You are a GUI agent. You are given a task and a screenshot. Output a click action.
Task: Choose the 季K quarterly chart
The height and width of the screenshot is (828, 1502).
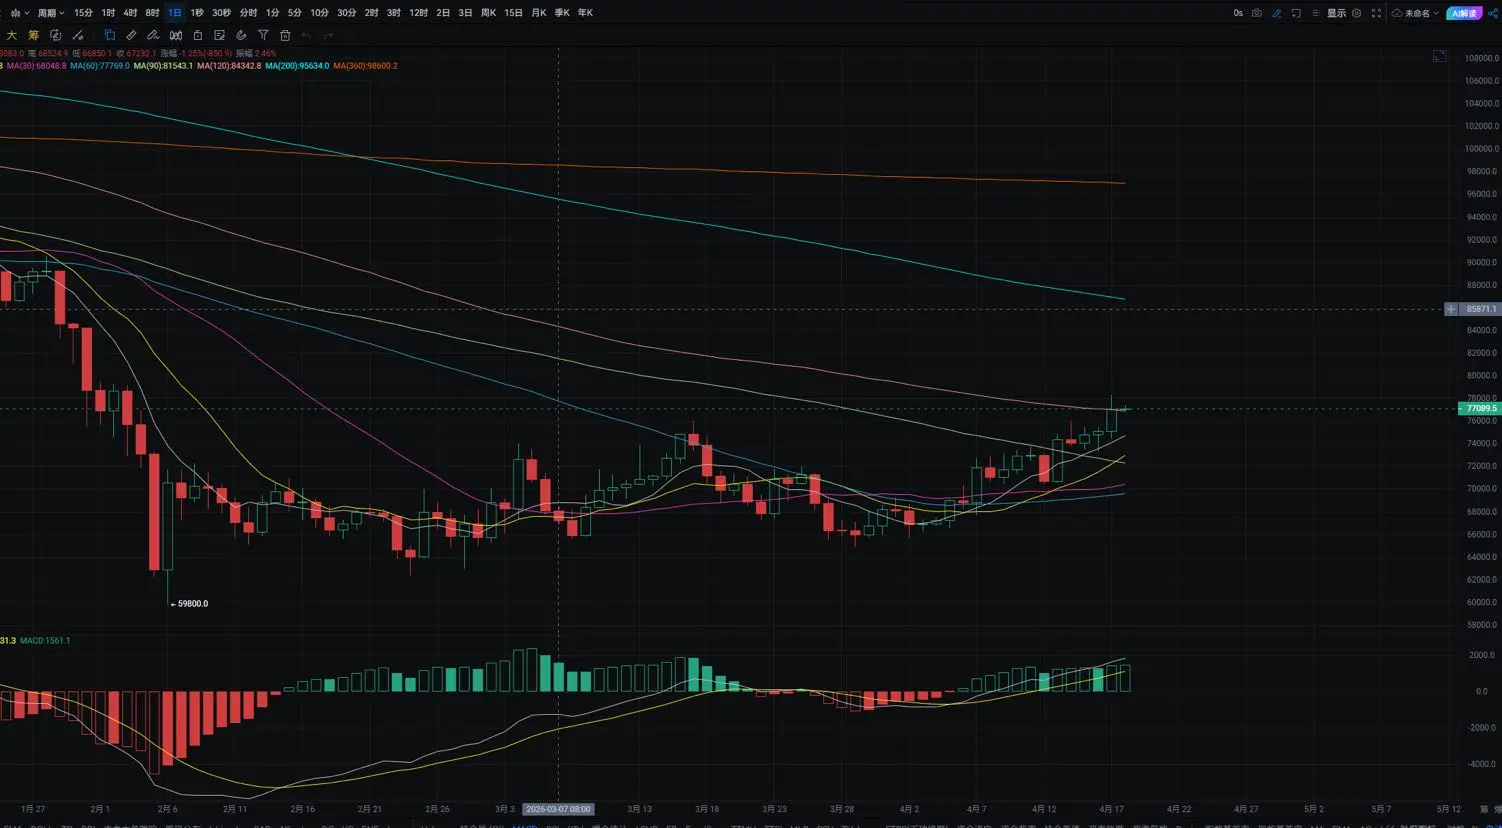pyautogui.click(x=561, y=13)
